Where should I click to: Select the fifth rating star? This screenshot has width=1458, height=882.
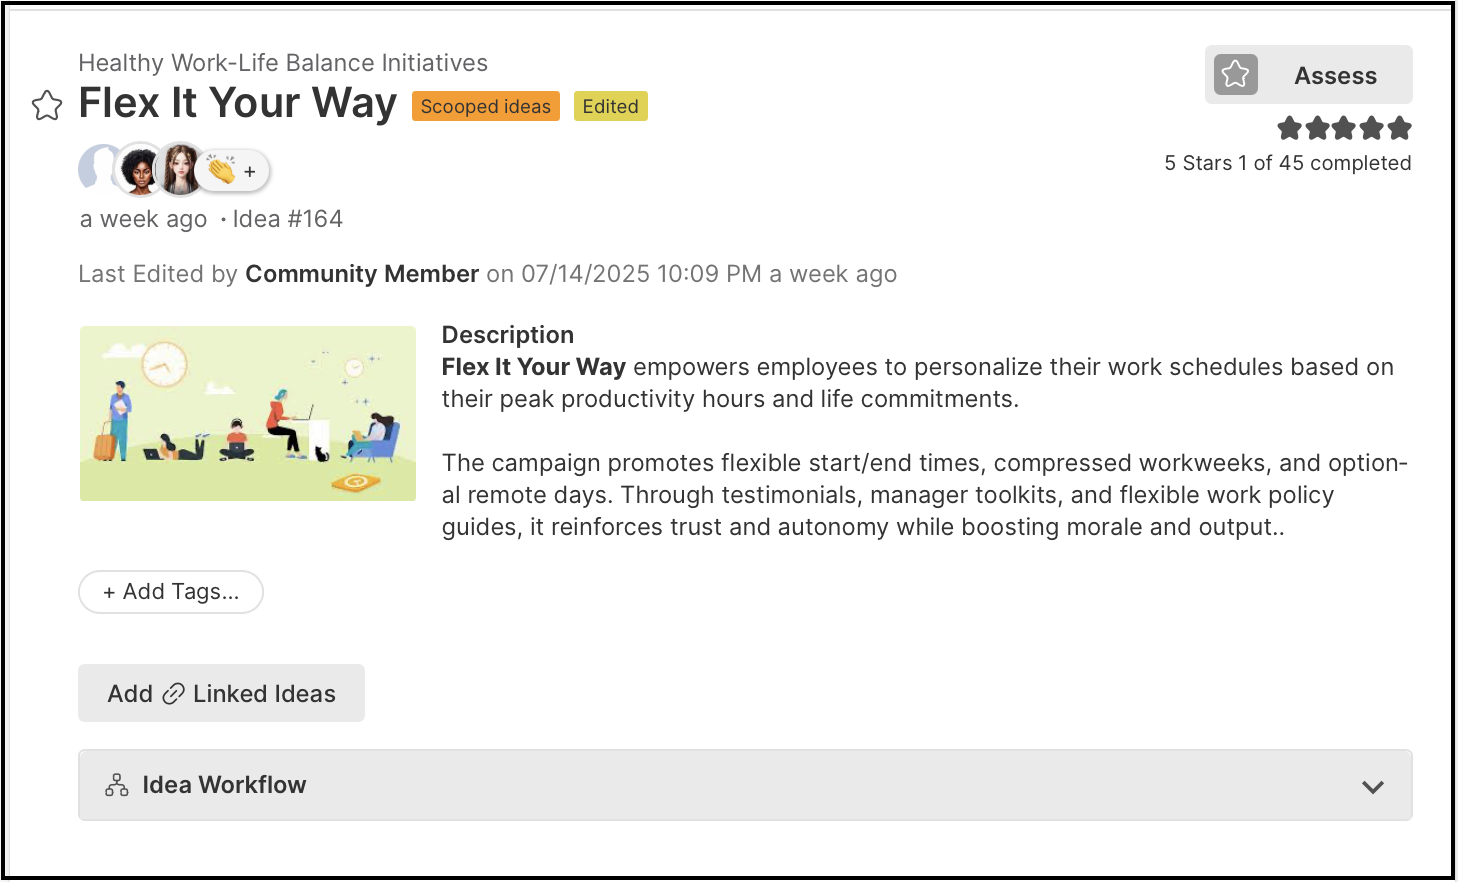pos(1400,128)
